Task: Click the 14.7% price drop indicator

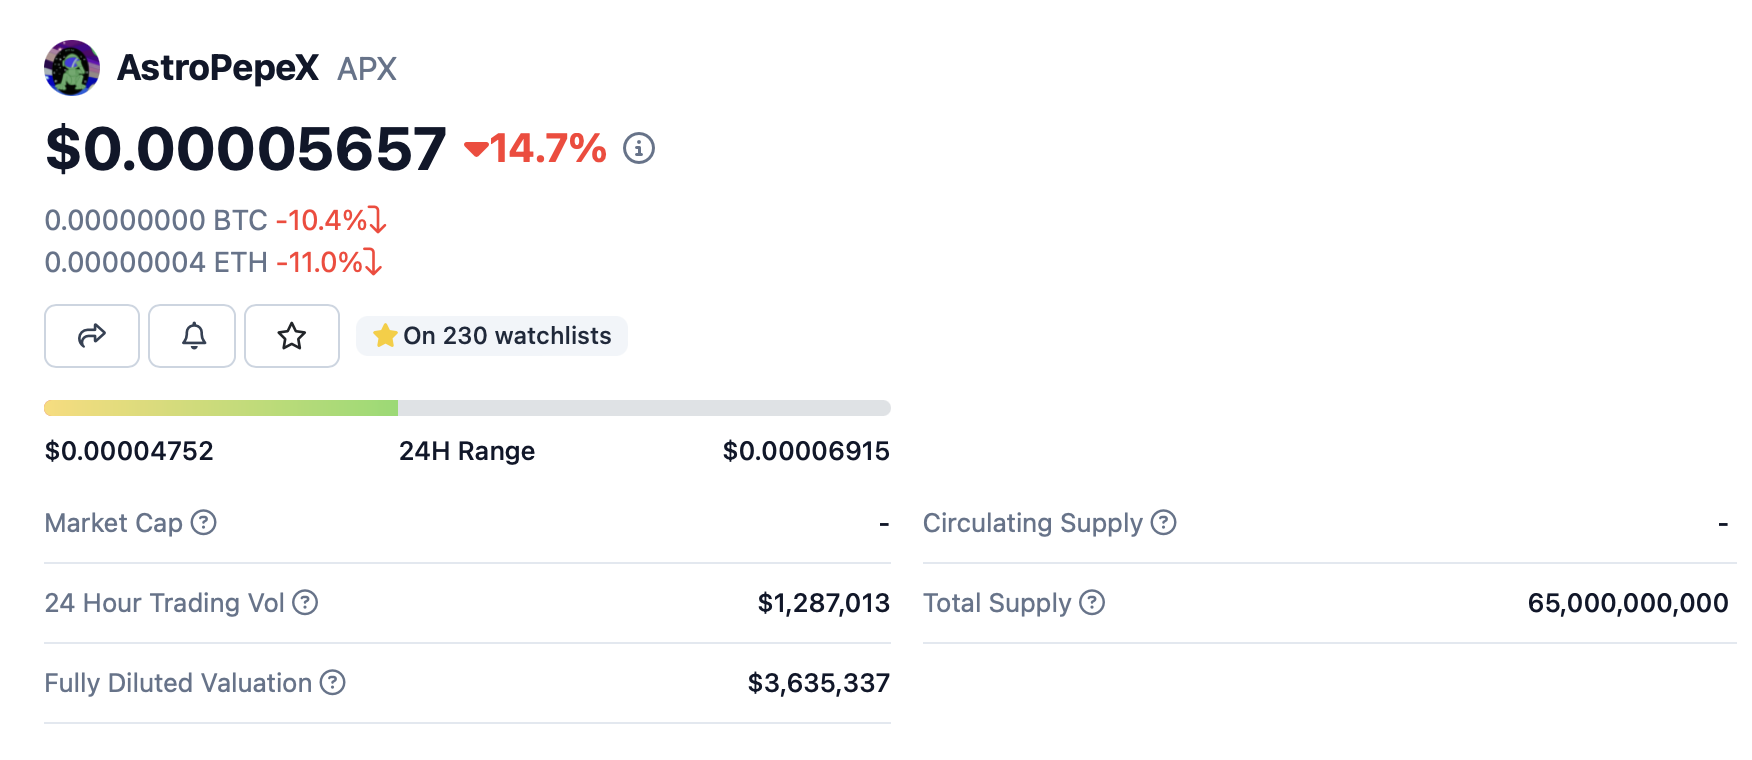Action: coord(536,149)
